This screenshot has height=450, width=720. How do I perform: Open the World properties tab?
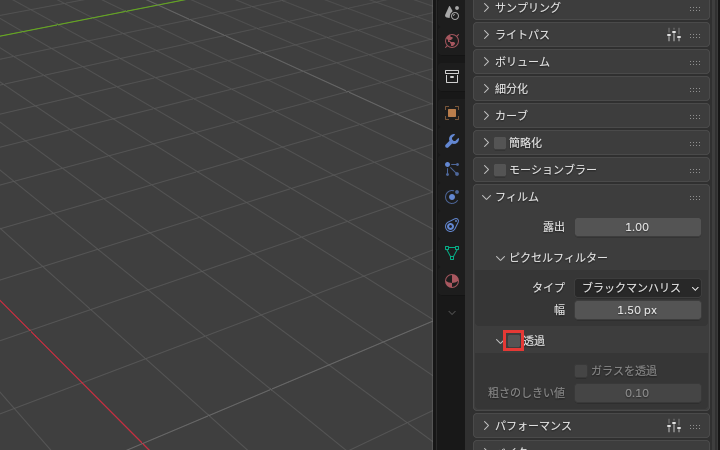[452, 41]
